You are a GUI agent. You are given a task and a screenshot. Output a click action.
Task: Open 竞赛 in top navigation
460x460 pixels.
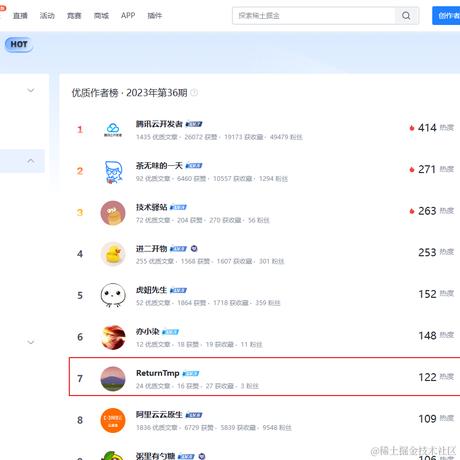pyautogui.click(x=74, y=16)
